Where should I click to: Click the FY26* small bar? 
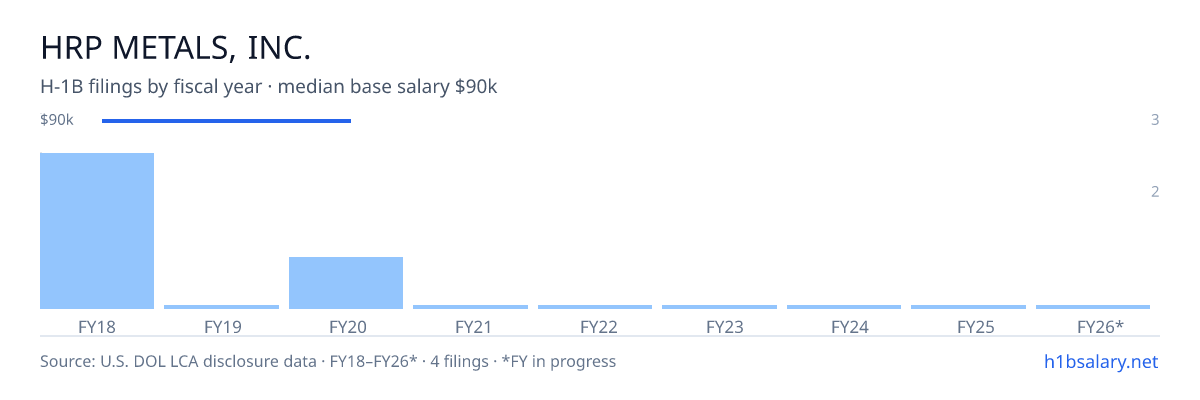pos(1093,307)
